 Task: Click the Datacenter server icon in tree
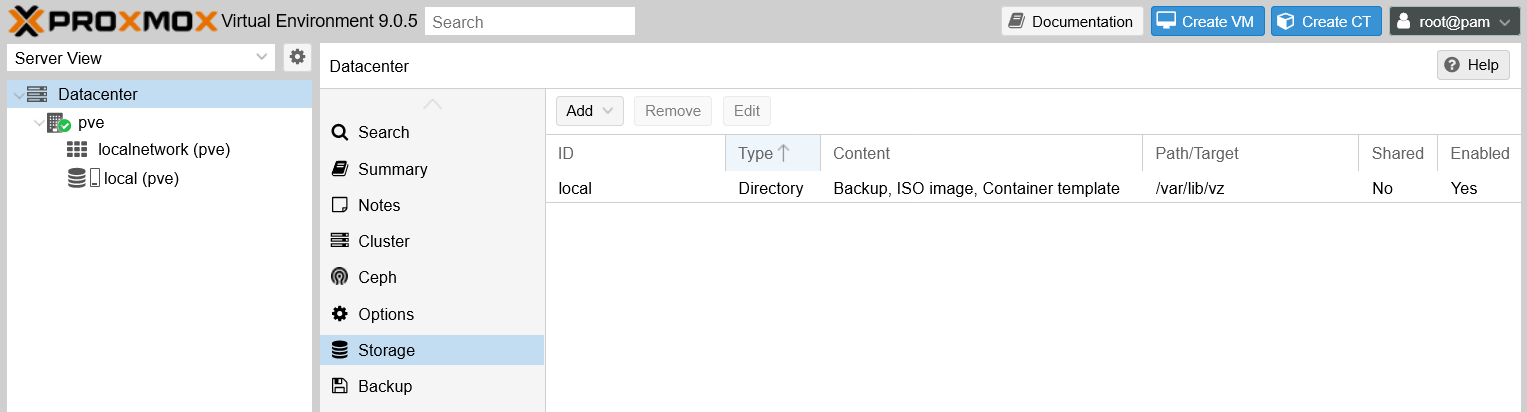[x=37, y=94]
